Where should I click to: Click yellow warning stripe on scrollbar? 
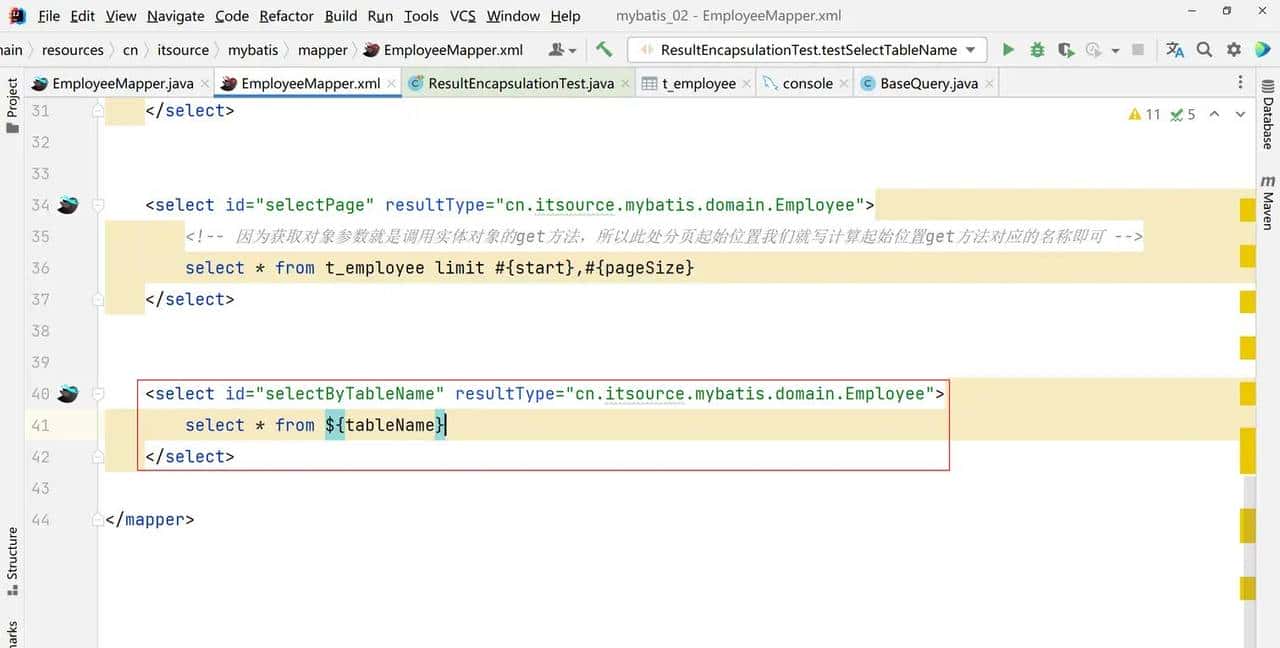pyautogui.click(x=1247, y=210)
